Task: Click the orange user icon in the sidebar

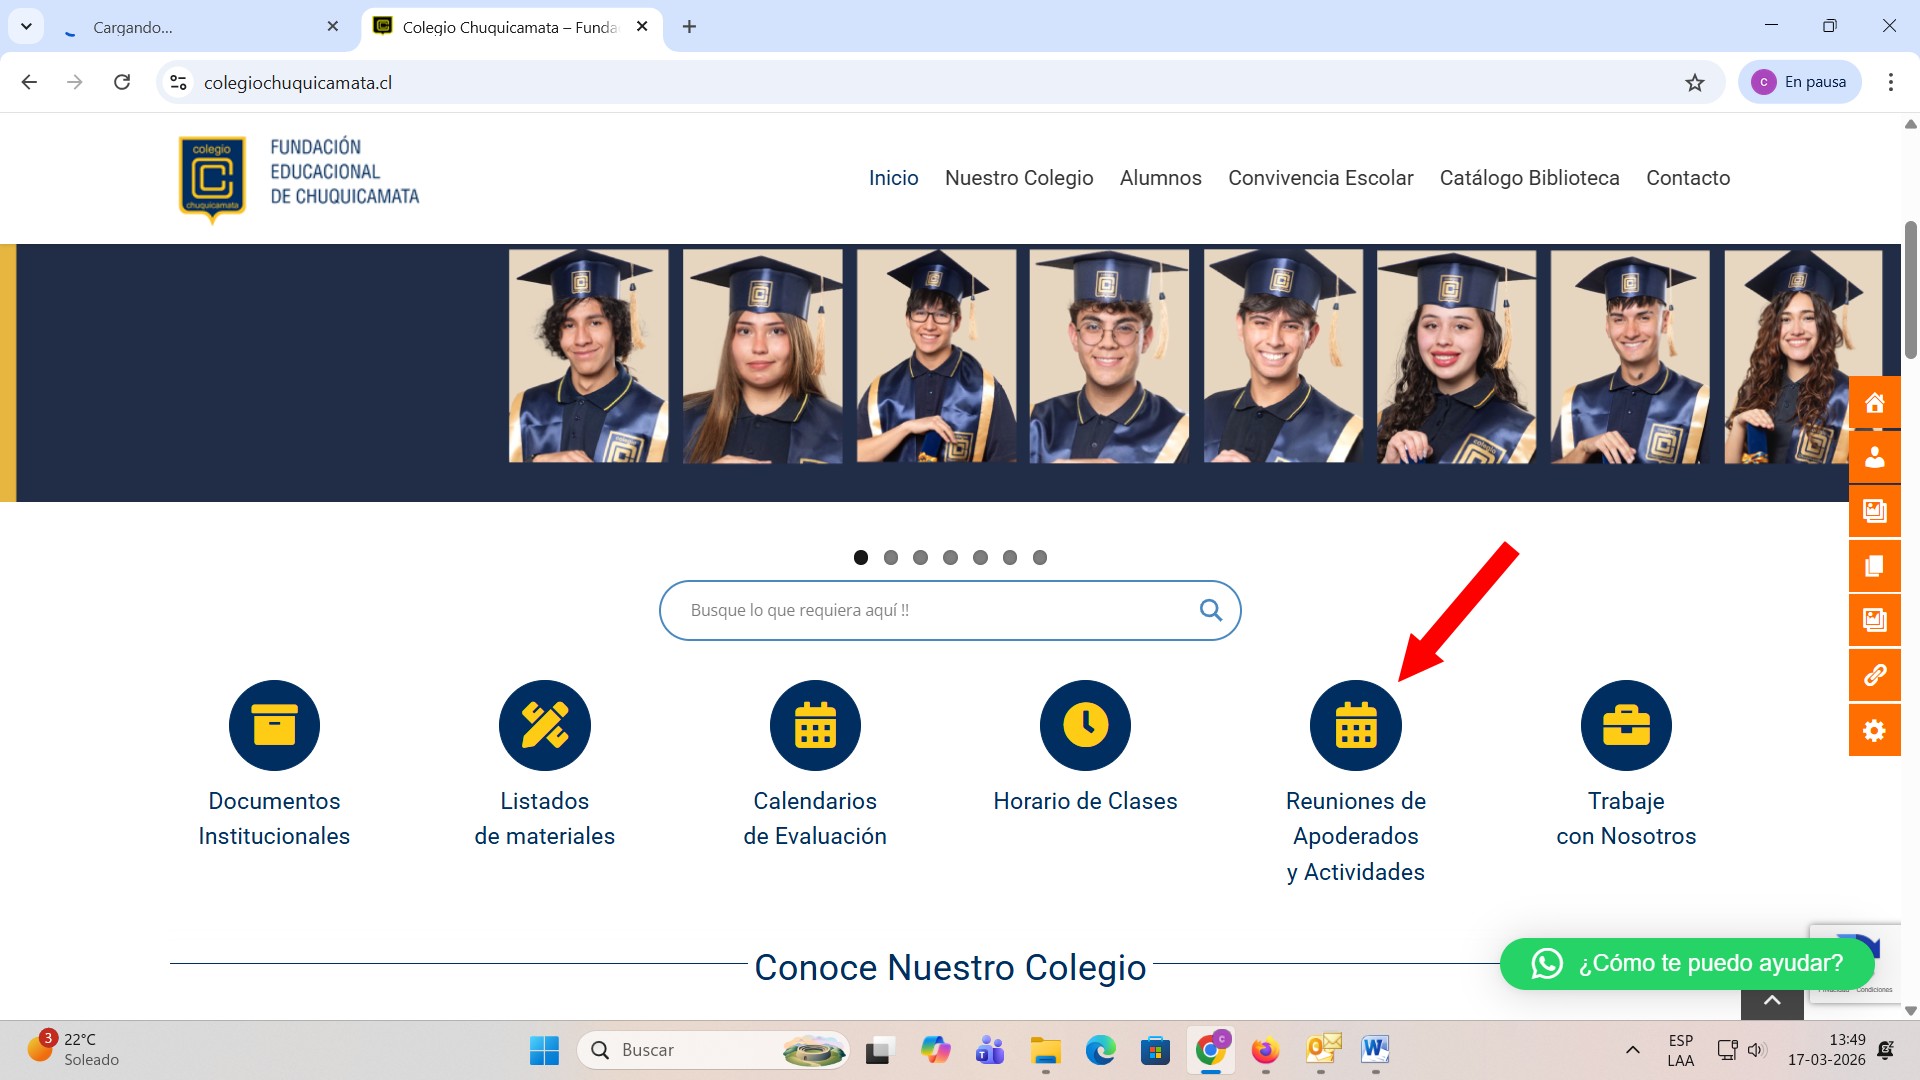Action: pyautogui.click(x=1874, y=457)
